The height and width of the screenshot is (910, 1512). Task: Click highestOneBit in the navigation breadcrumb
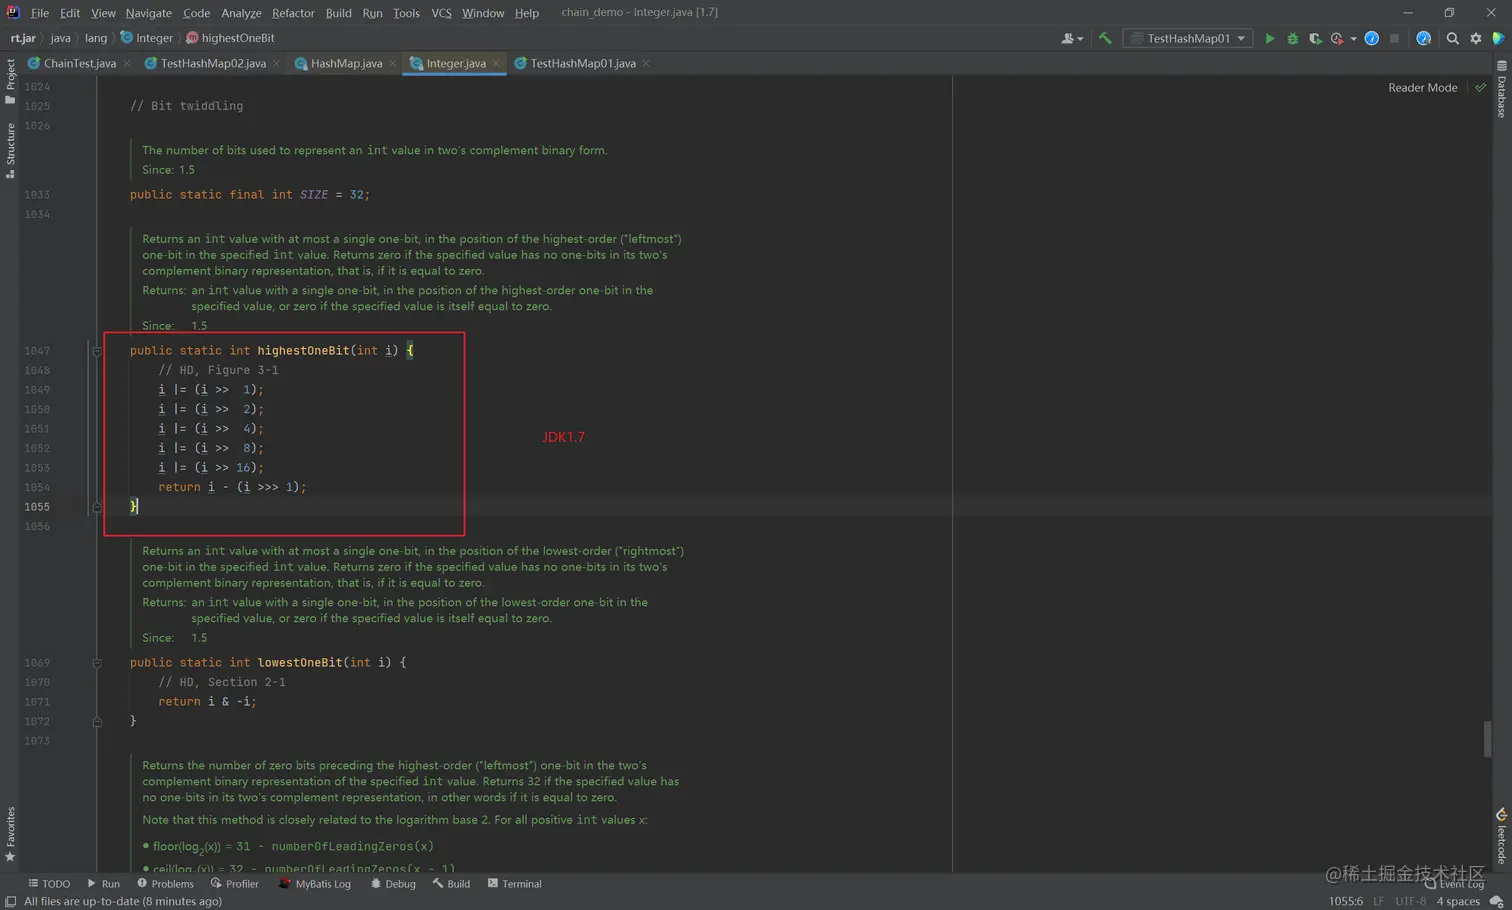point(230,38)
